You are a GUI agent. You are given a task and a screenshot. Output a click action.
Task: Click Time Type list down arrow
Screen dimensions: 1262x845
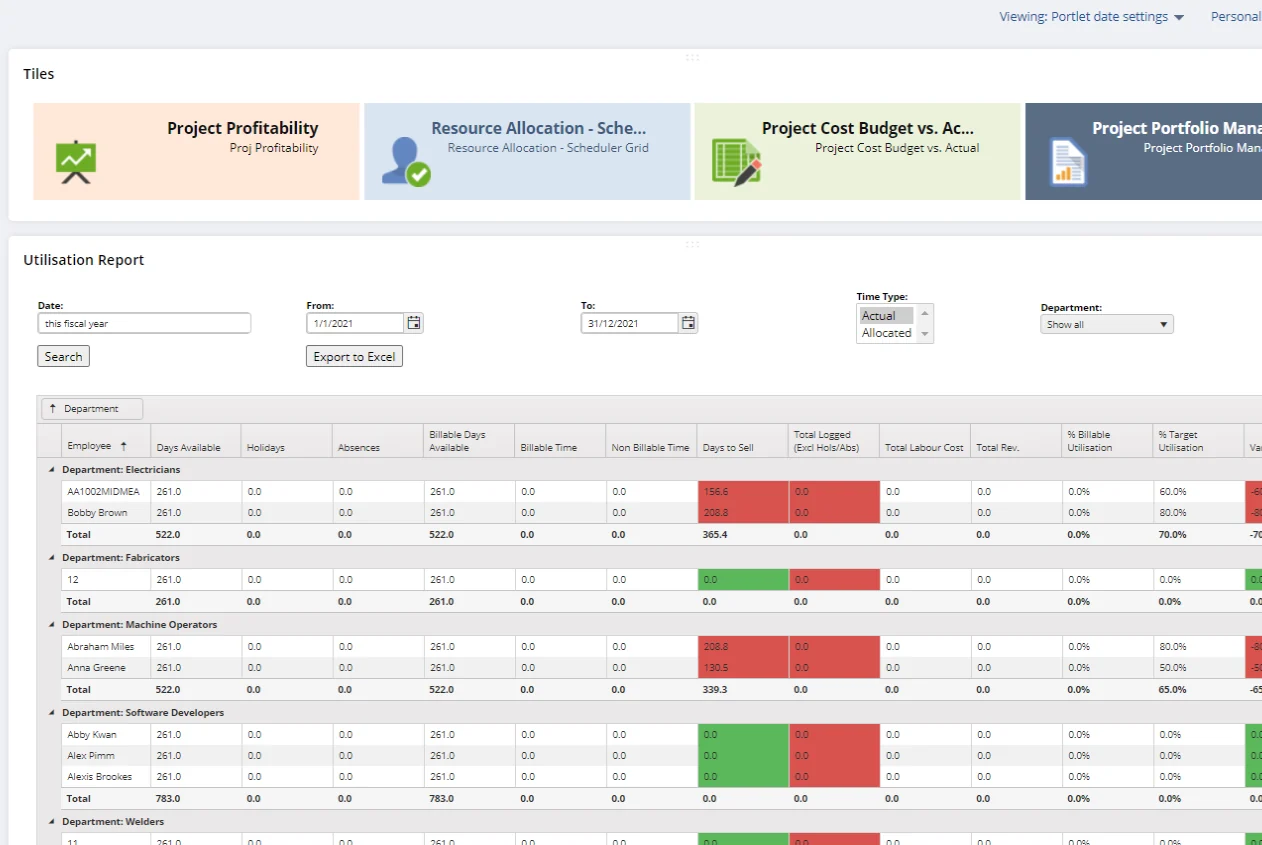[x=925, y=333]
